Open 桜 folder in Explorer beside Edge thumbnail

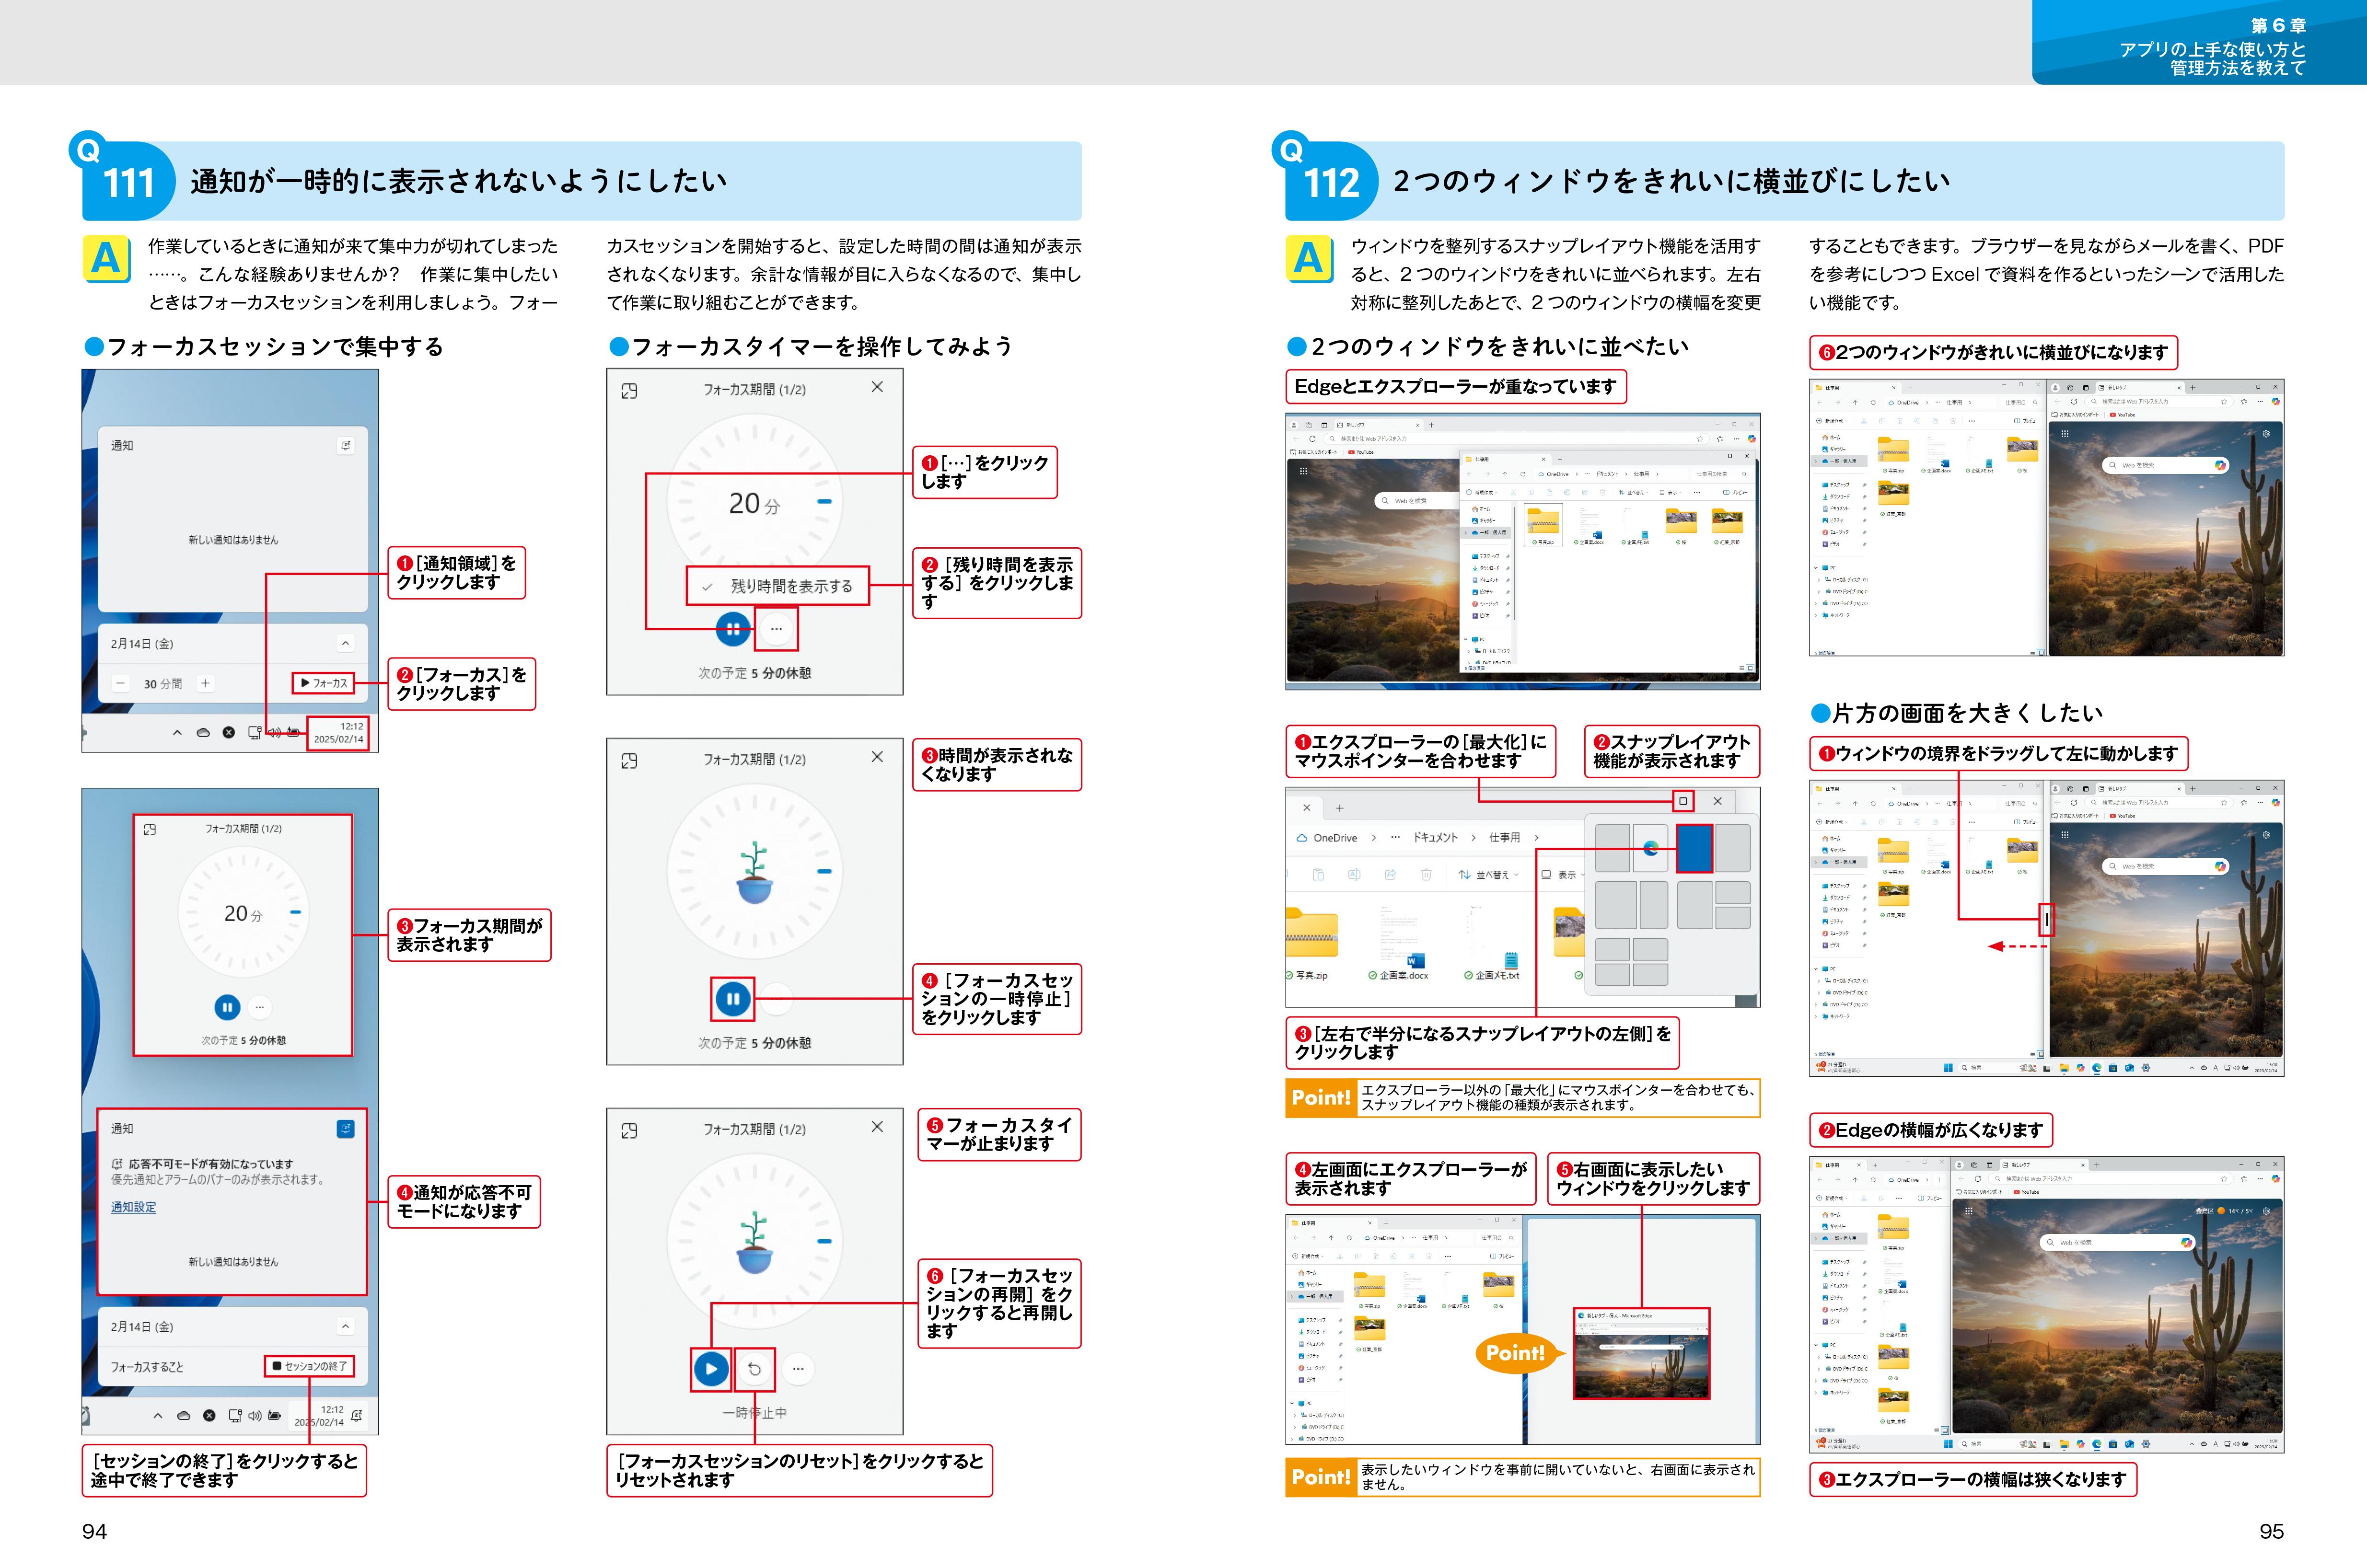pos(1499,1290)
